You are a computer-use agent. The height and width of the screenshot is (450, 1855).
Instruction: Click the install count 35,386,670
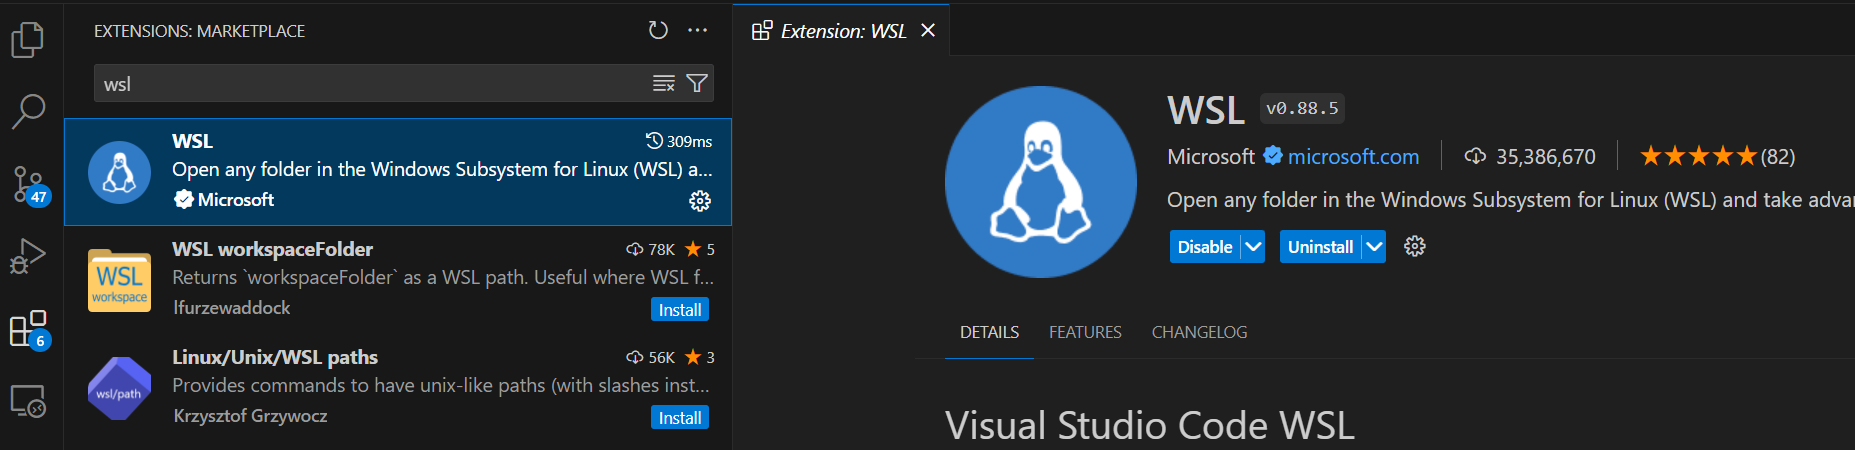point(1530,157)
